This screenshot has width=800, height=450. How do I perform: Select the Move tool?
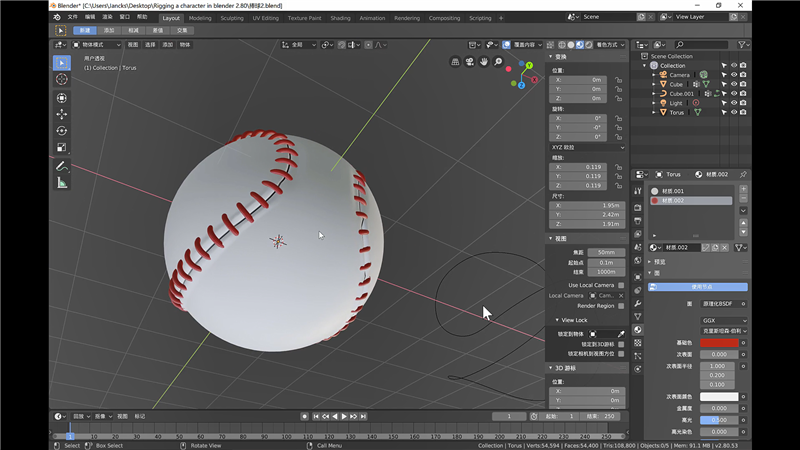pyautogui.click(x=62, y=114)
